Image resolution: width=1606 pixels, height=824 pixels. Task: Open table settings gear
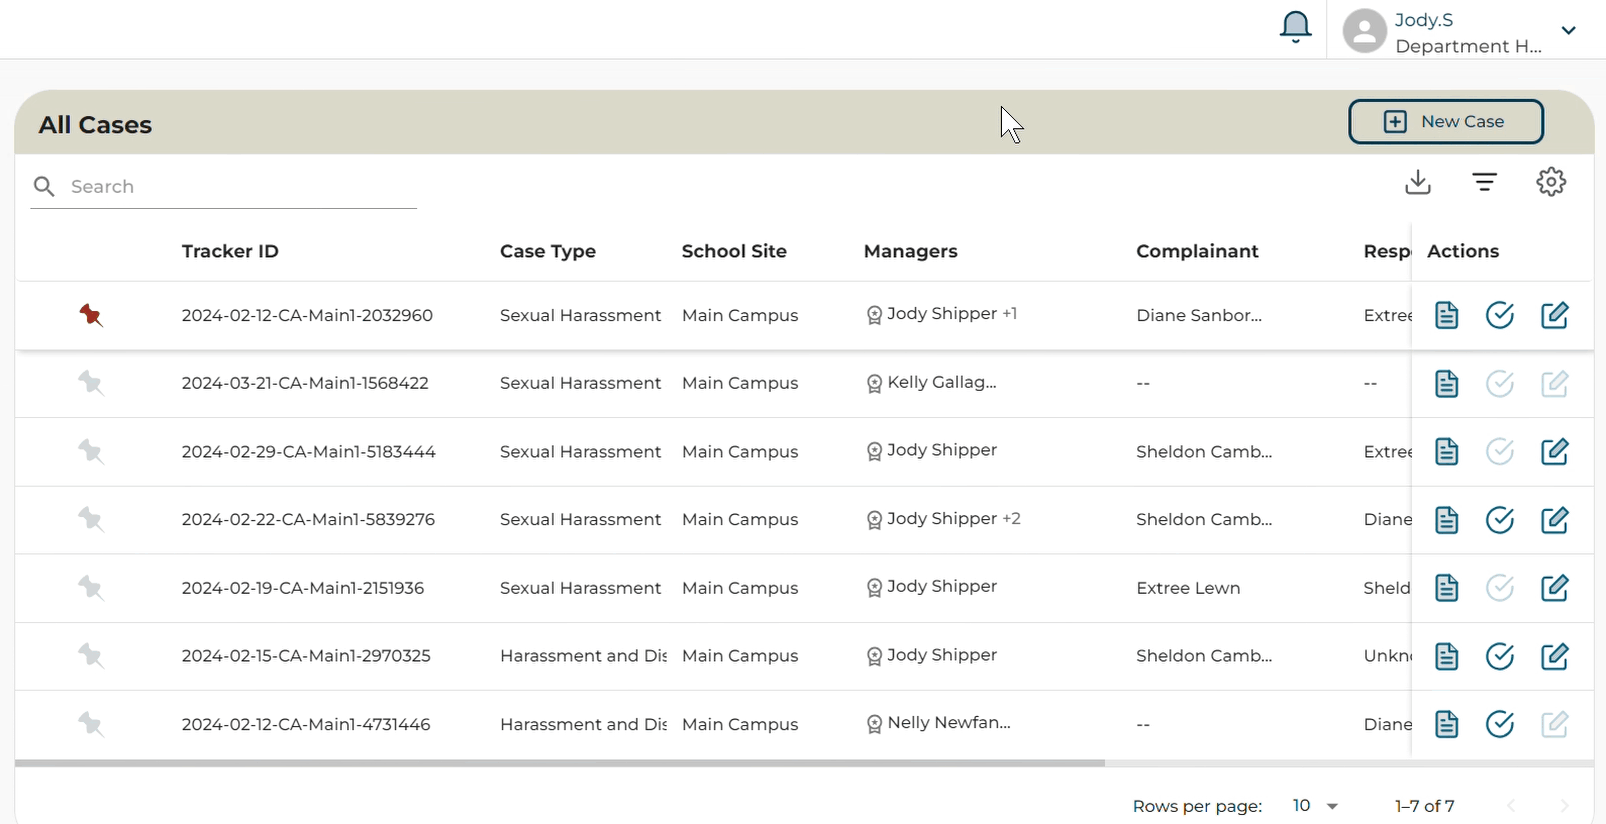tap(1551, 182)
